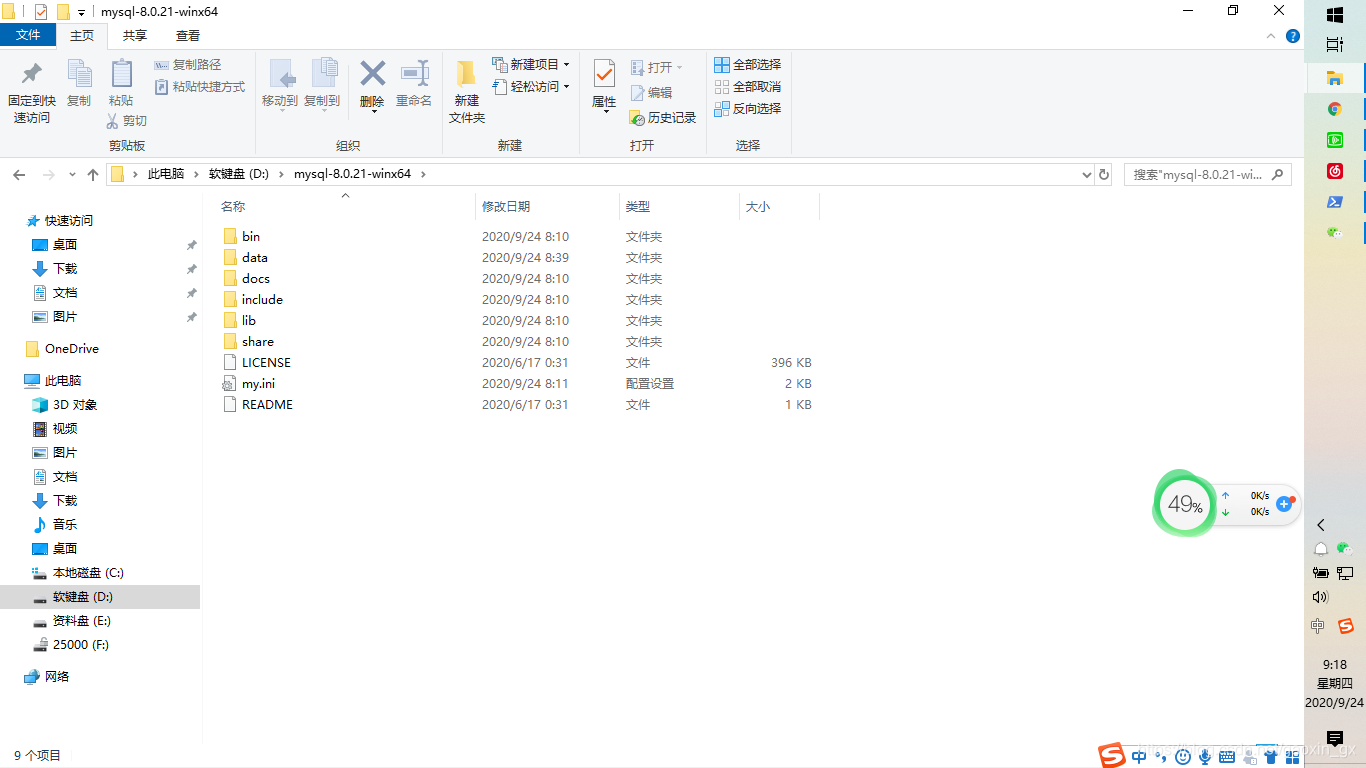Image resolution: width=1366 pixels, height=768 pixels.
Task: Switch to View (查看) tab
Action: (x=188, y=35)
